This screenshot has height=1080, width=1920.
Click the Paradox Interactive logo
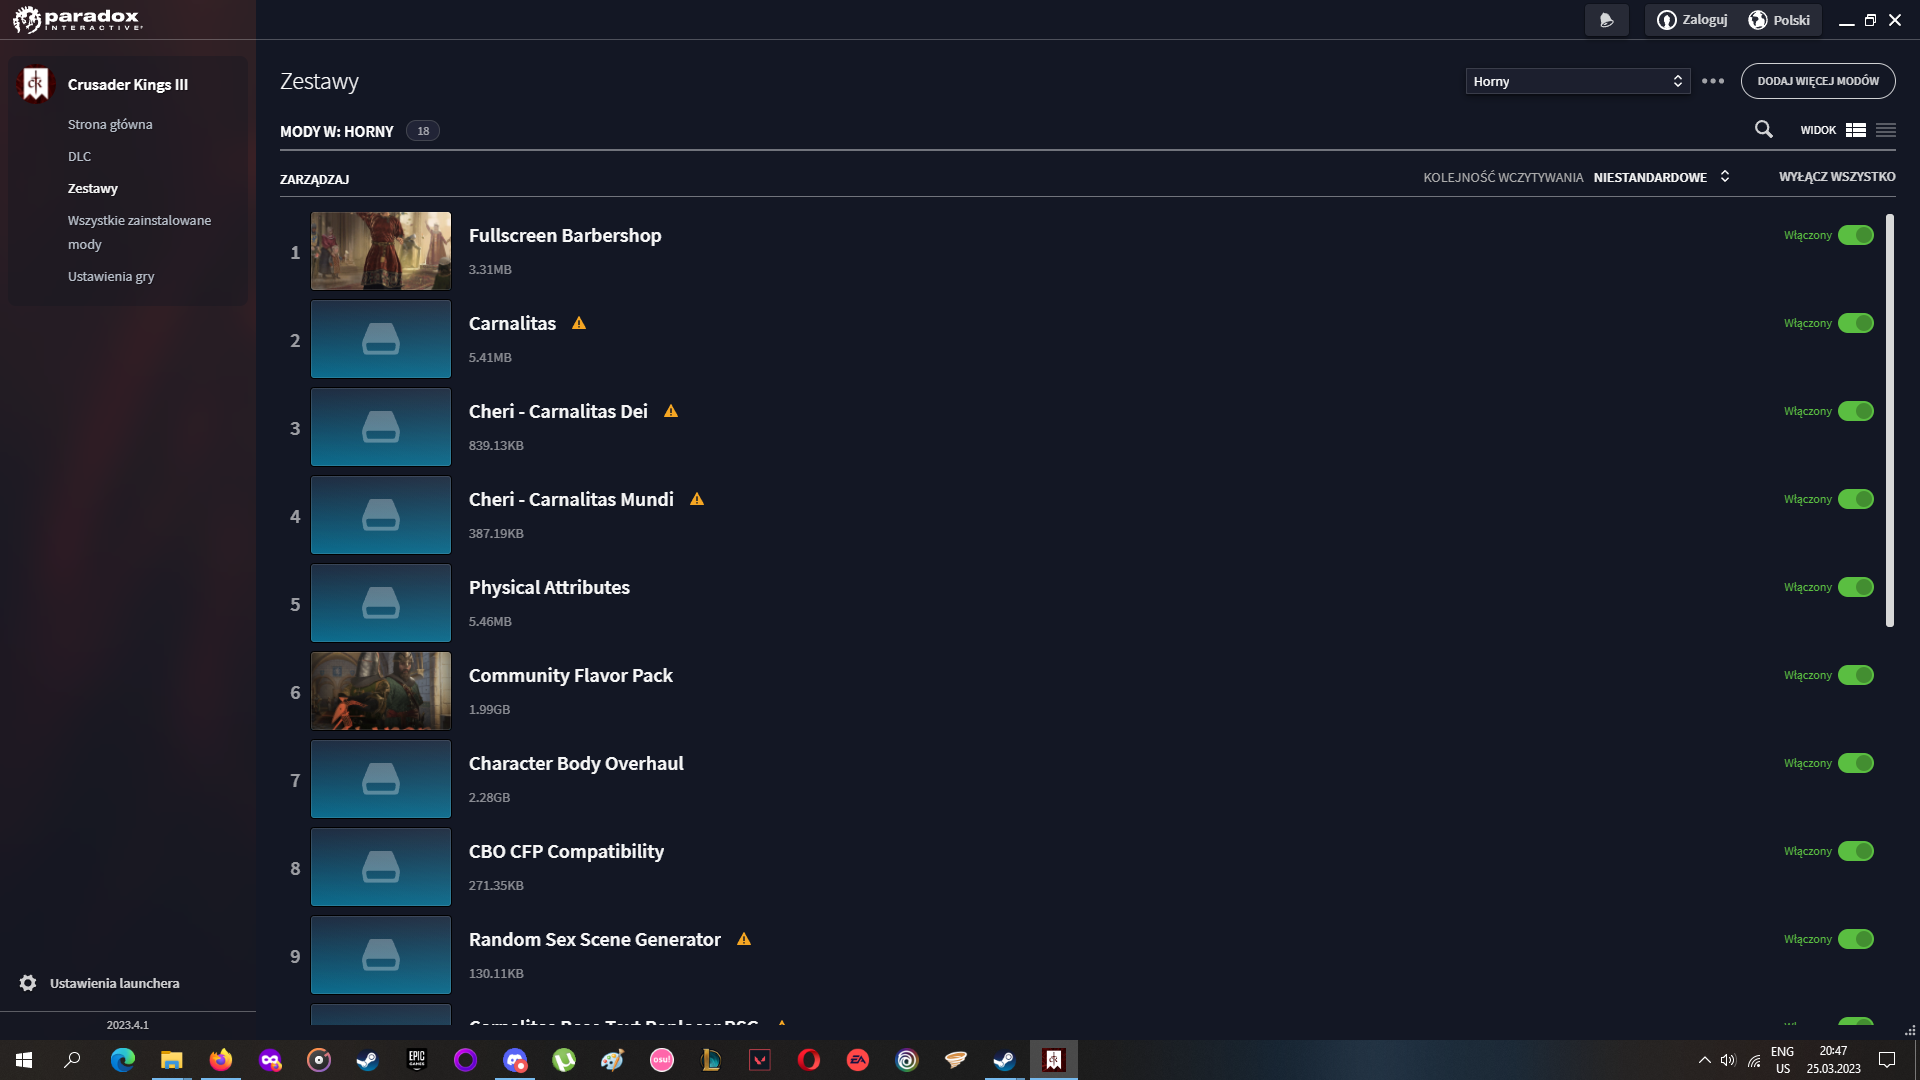78,19
